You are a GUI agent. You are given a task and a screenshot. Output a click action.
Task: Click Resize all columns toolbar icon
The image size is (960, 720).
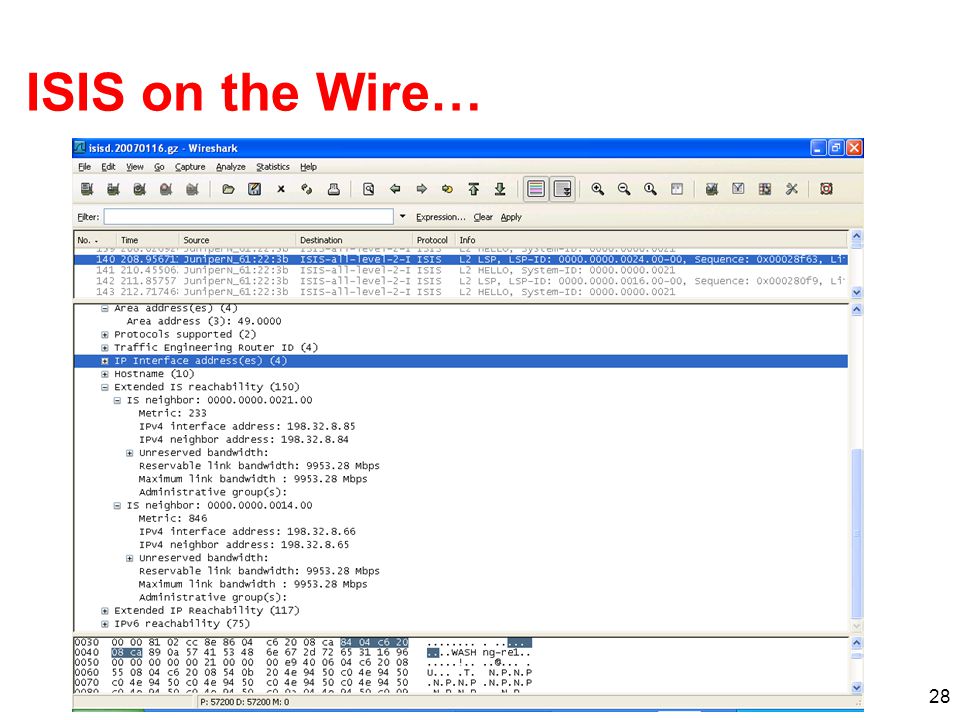tap(677, 189)
